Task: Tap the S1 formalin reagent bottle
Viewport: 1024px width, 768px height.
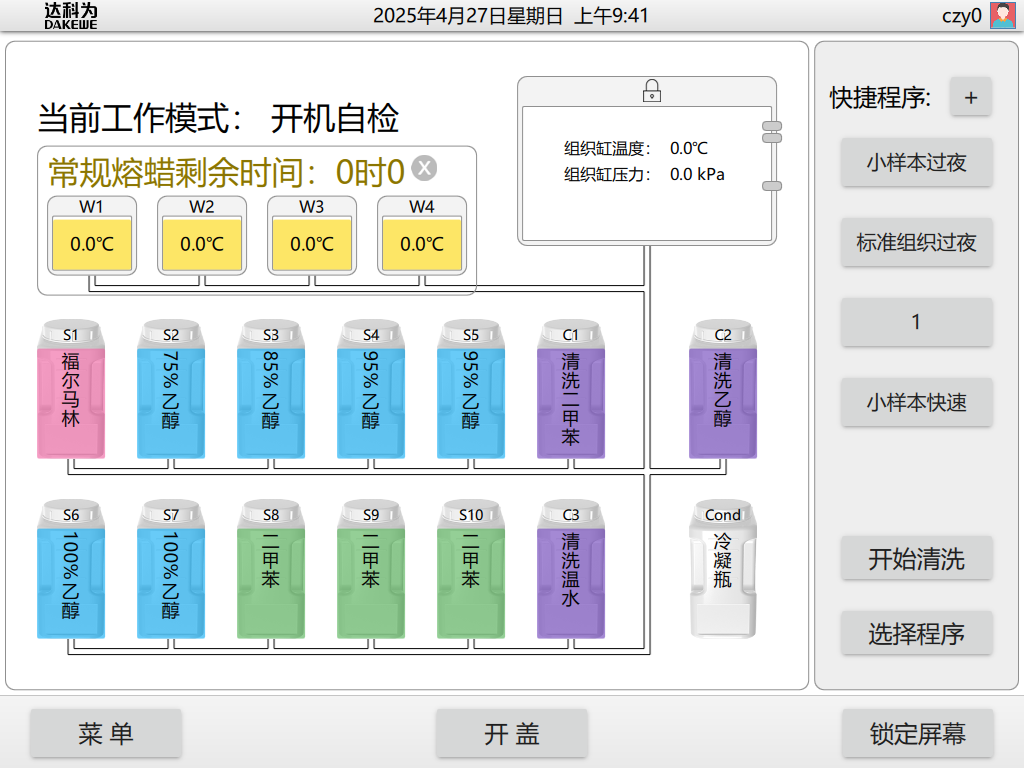Action: (71, 390)
